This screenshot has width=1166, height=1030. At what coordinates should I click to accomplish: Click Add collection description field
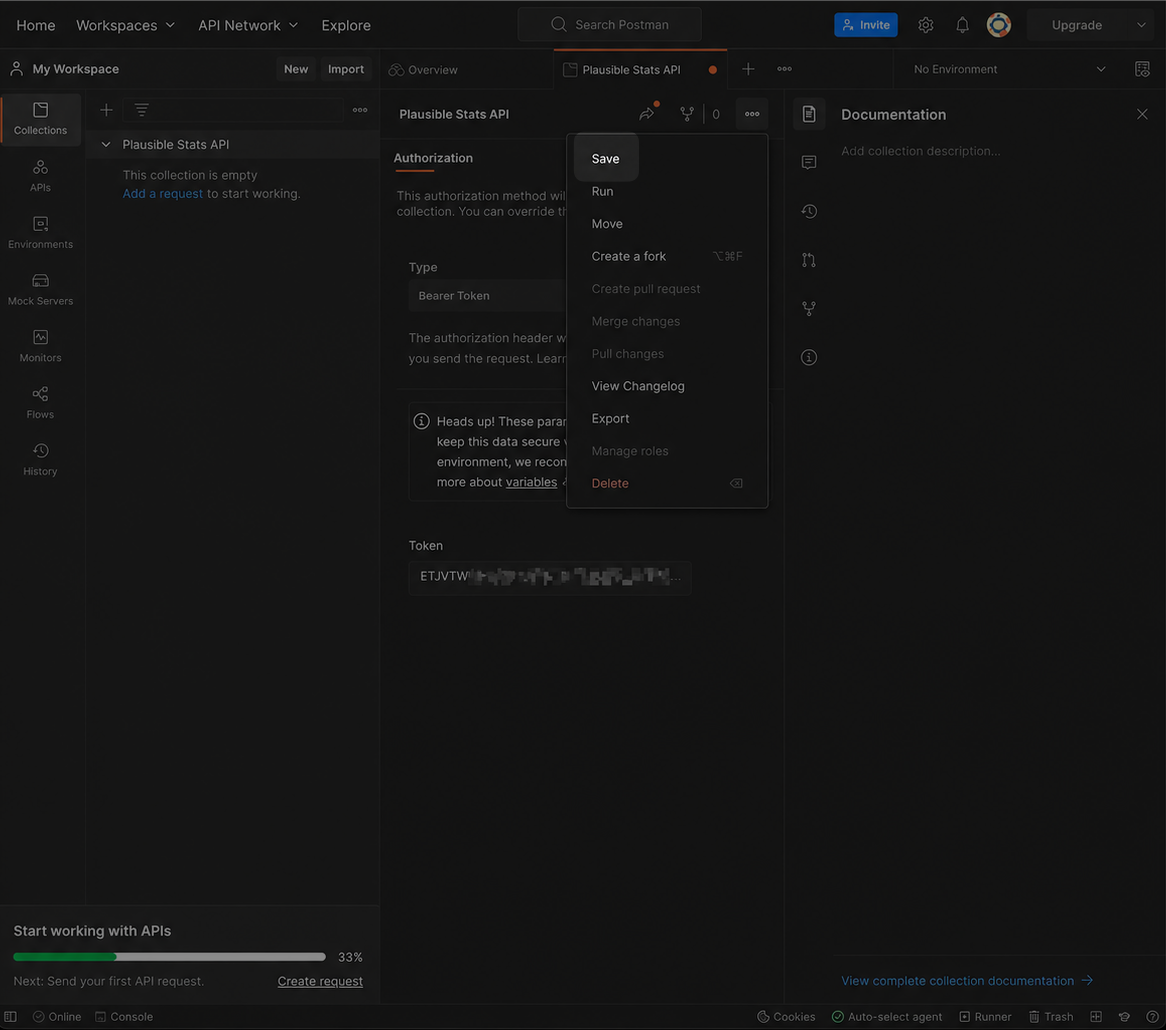[x=921, y=151]
